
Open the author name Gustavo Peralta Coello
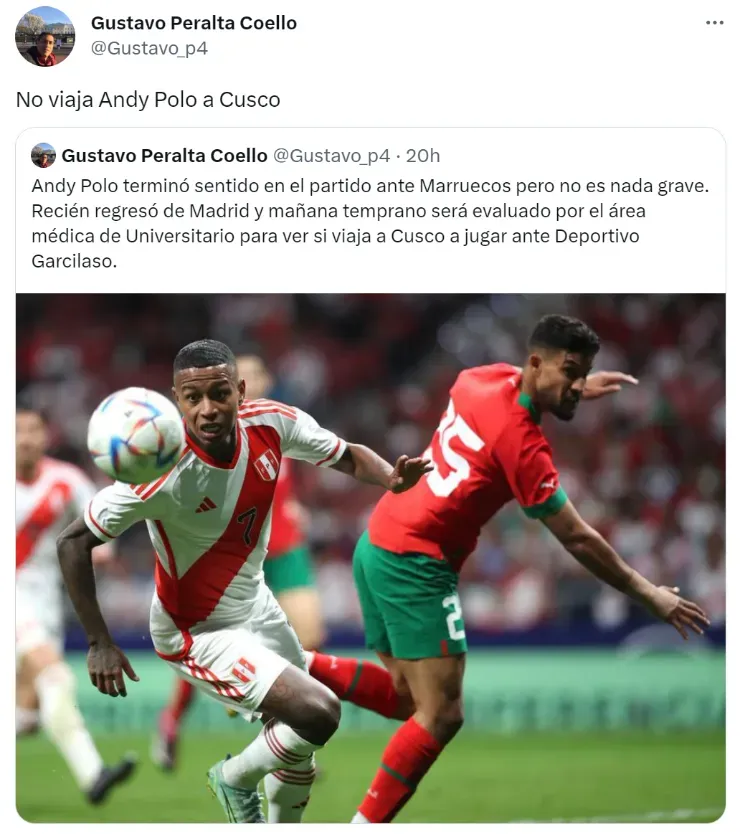click(x=194, y=23)
